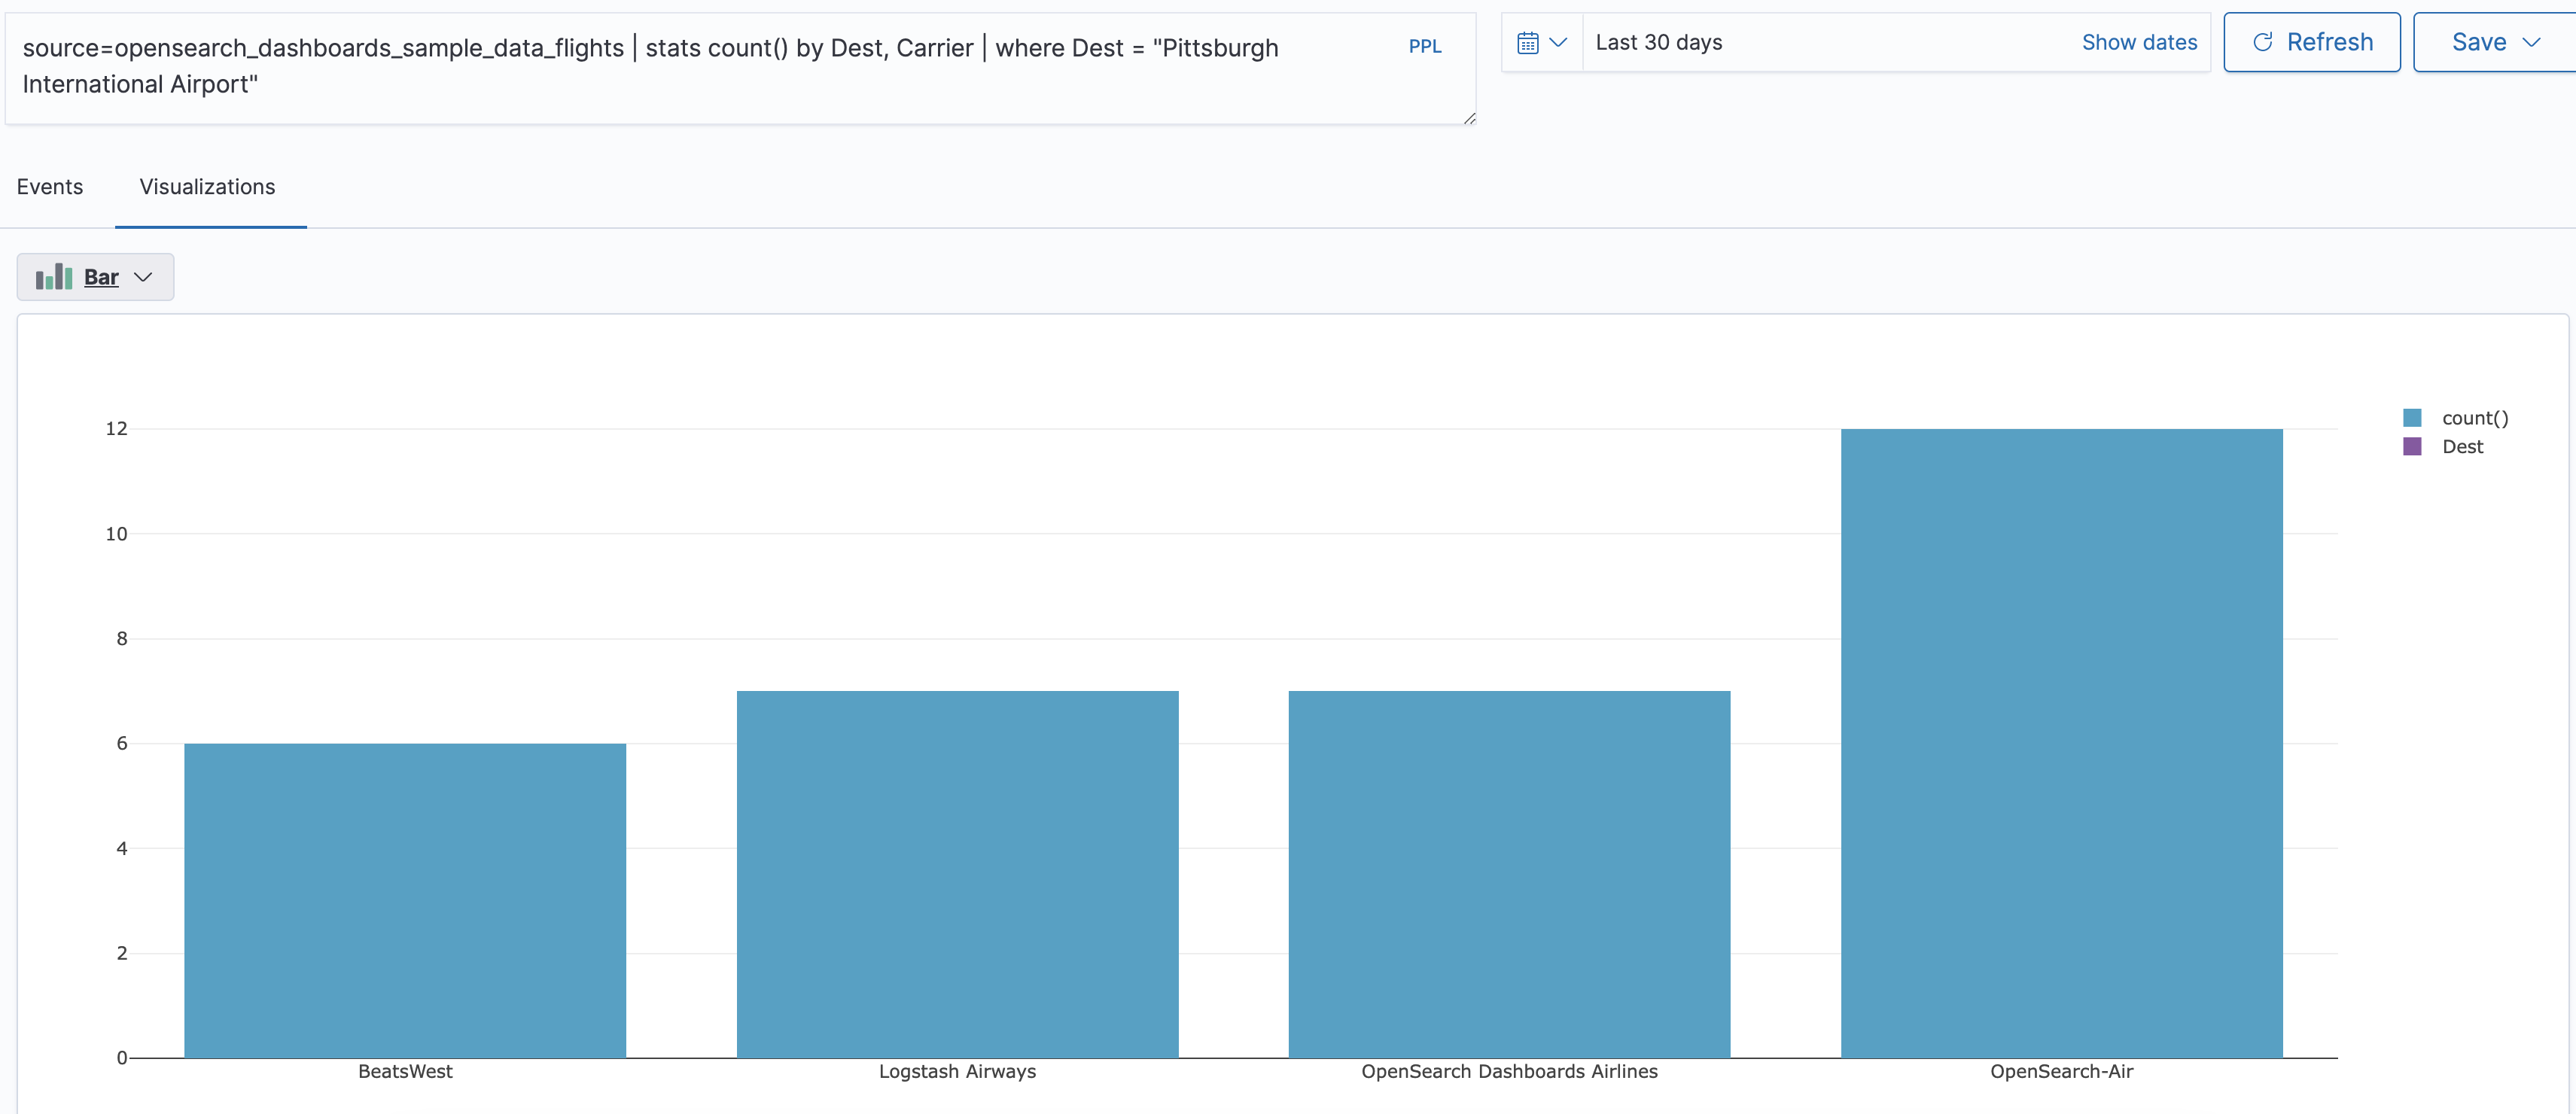This screenshot has width=2576, height=1114.
Task: Switch to the Visualizations tab
Action: coord(207,187)
